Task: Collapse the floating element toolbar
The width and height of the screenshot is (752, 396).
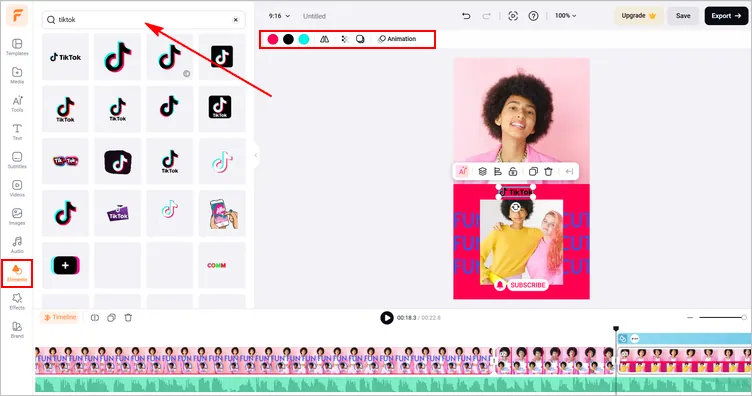Action: [x=569, y=171]
